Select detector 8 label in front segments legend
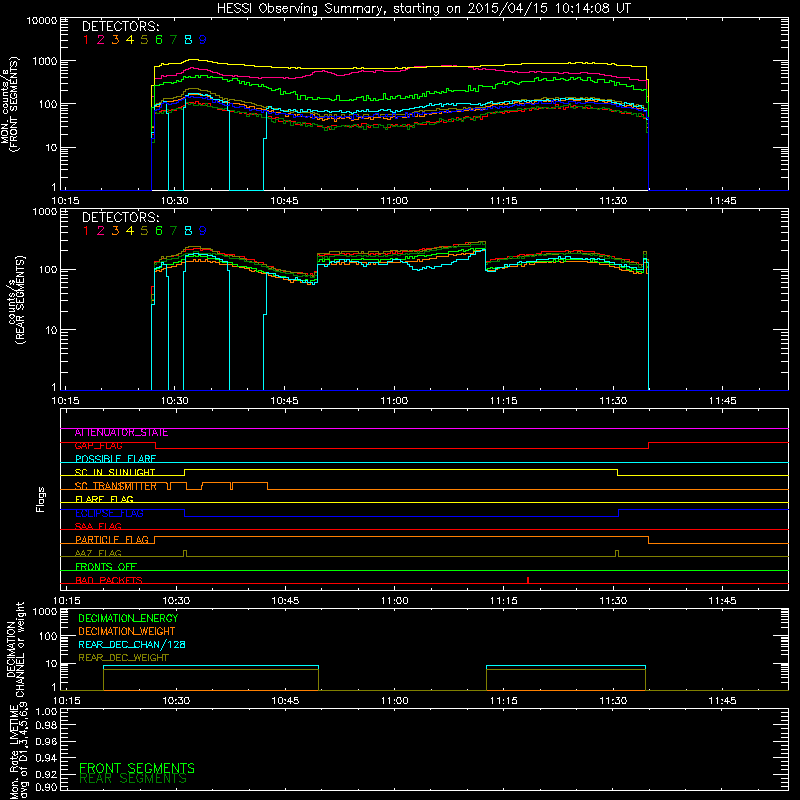 point(188,40)
